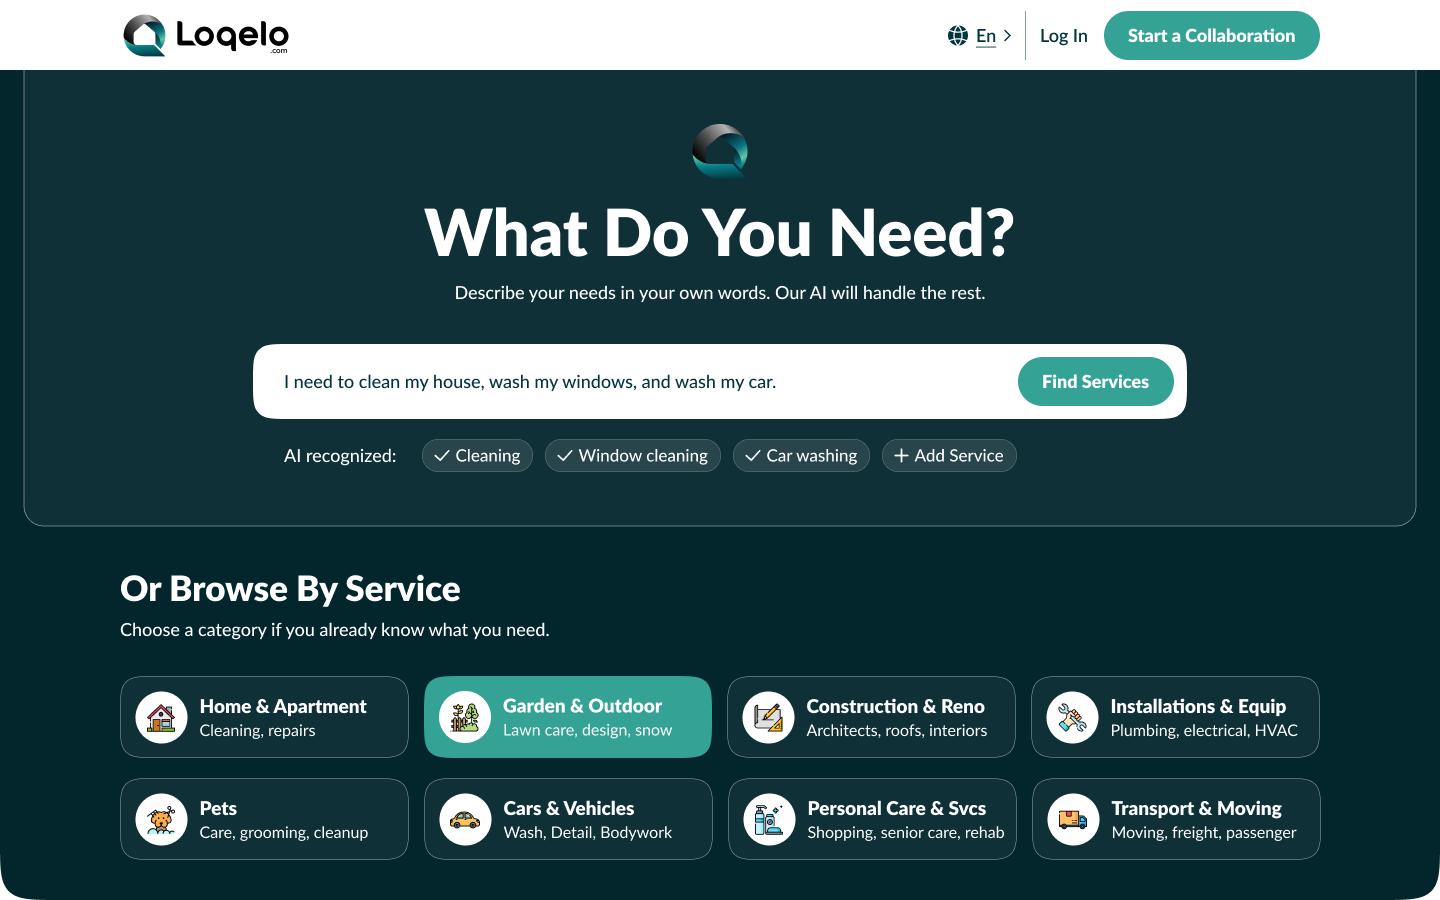The height and width of the screenshot is (900, 1440).
Task: Click the 'Architects, roofs, interiors' subtitle
Action: 897,731
